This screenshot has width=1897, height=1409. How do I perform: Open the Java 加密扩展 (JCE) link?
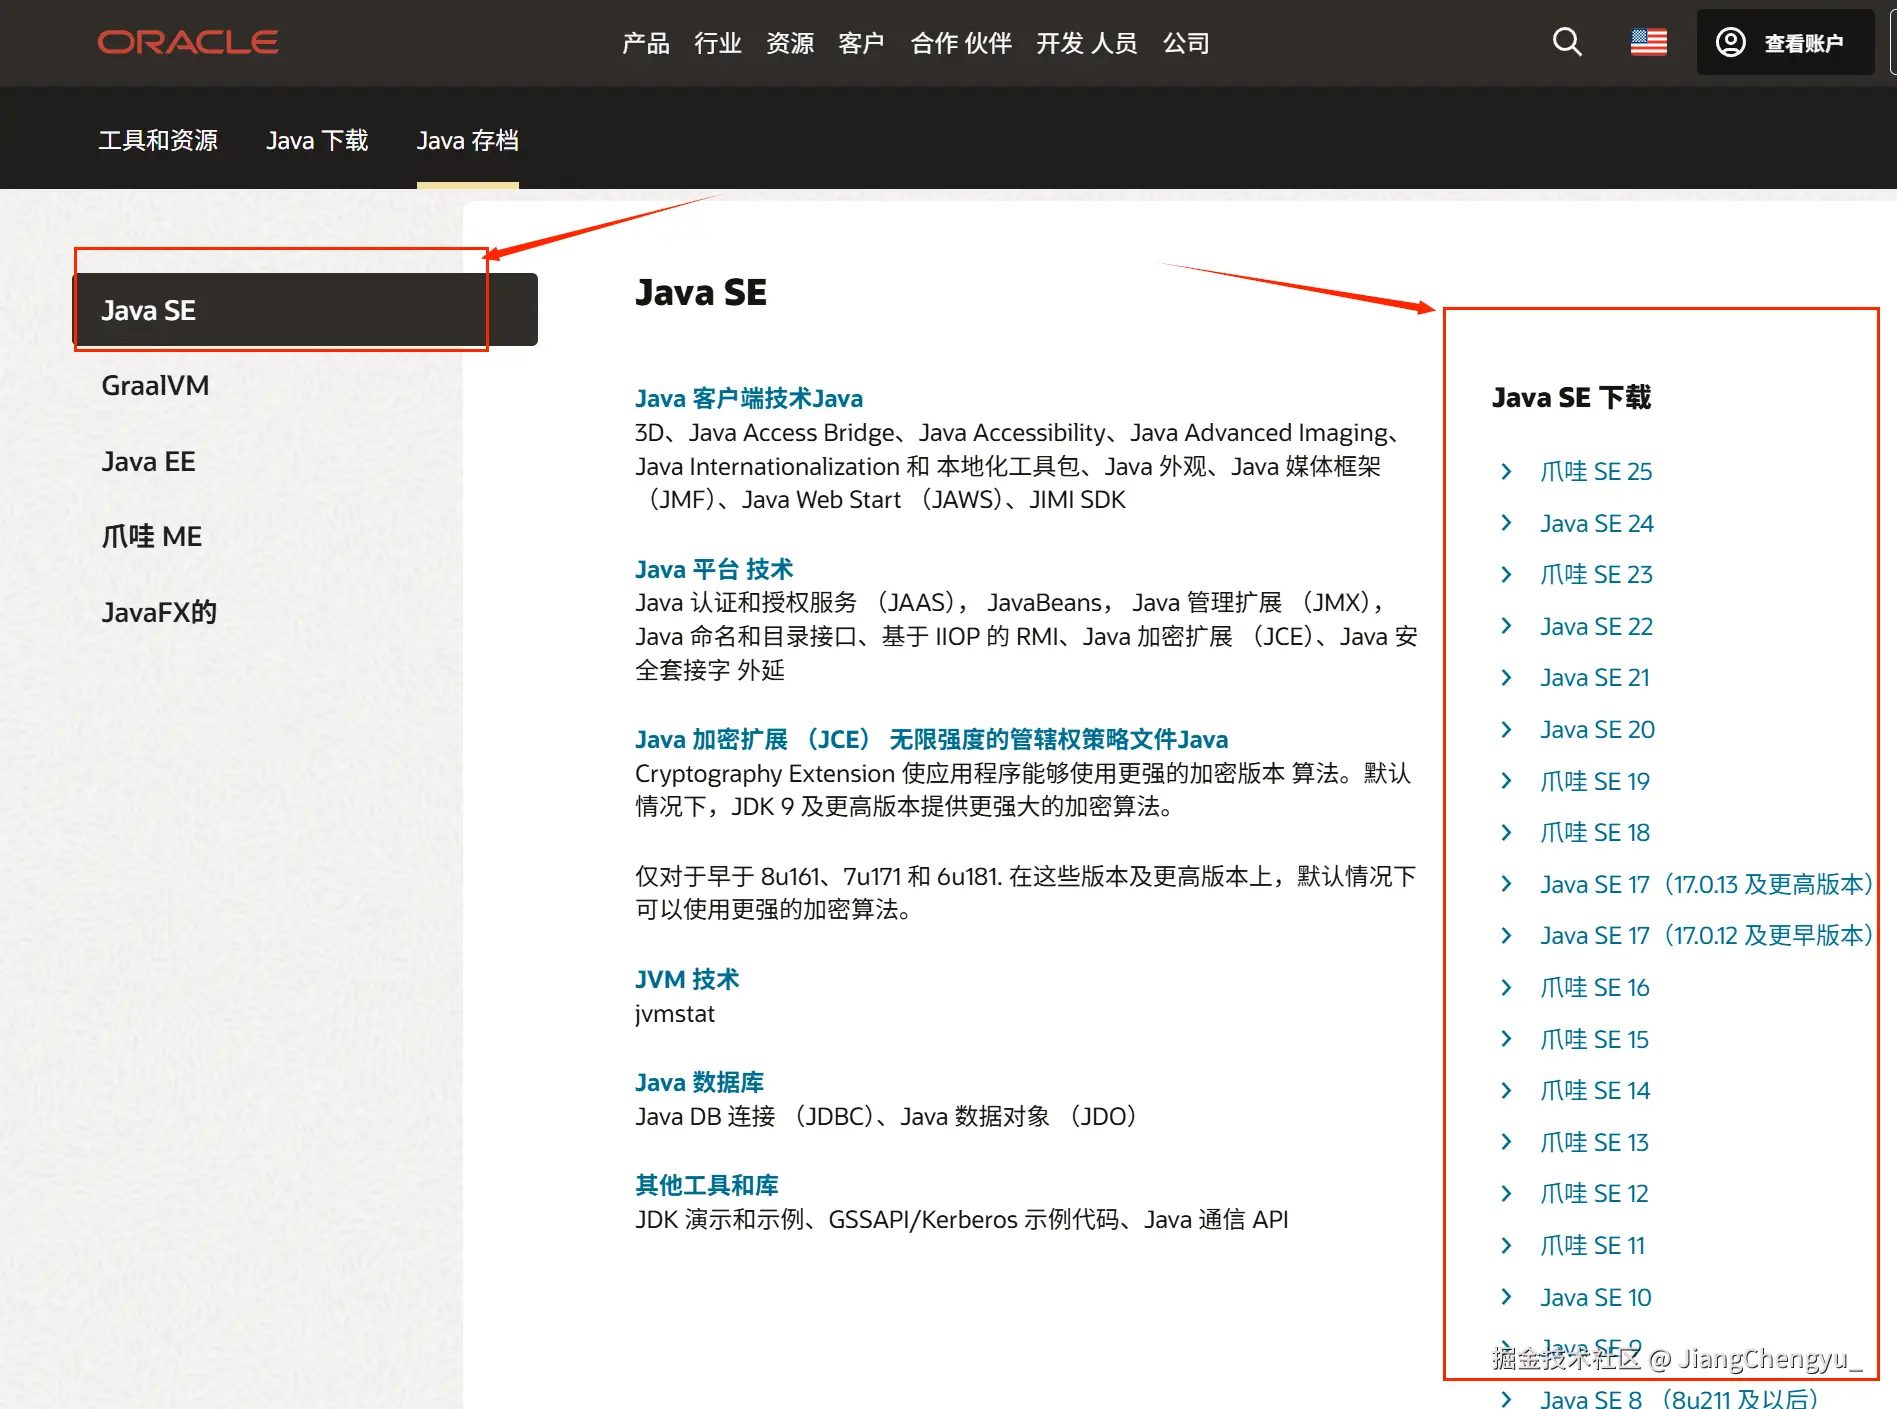click(931, 740)
